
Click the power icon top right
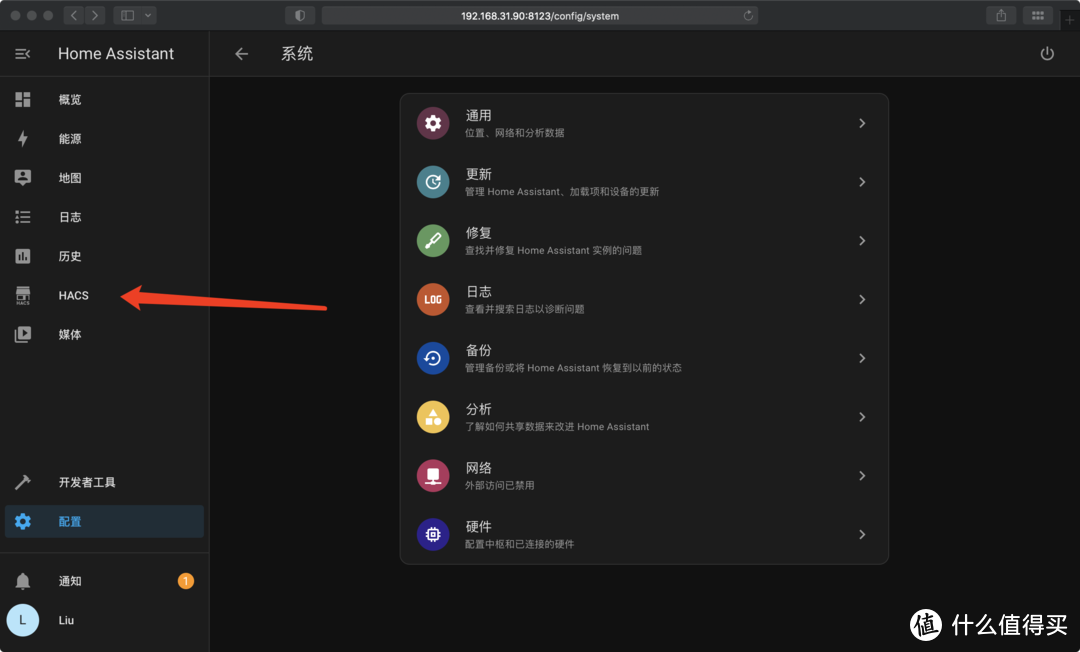click(1046, 53)
